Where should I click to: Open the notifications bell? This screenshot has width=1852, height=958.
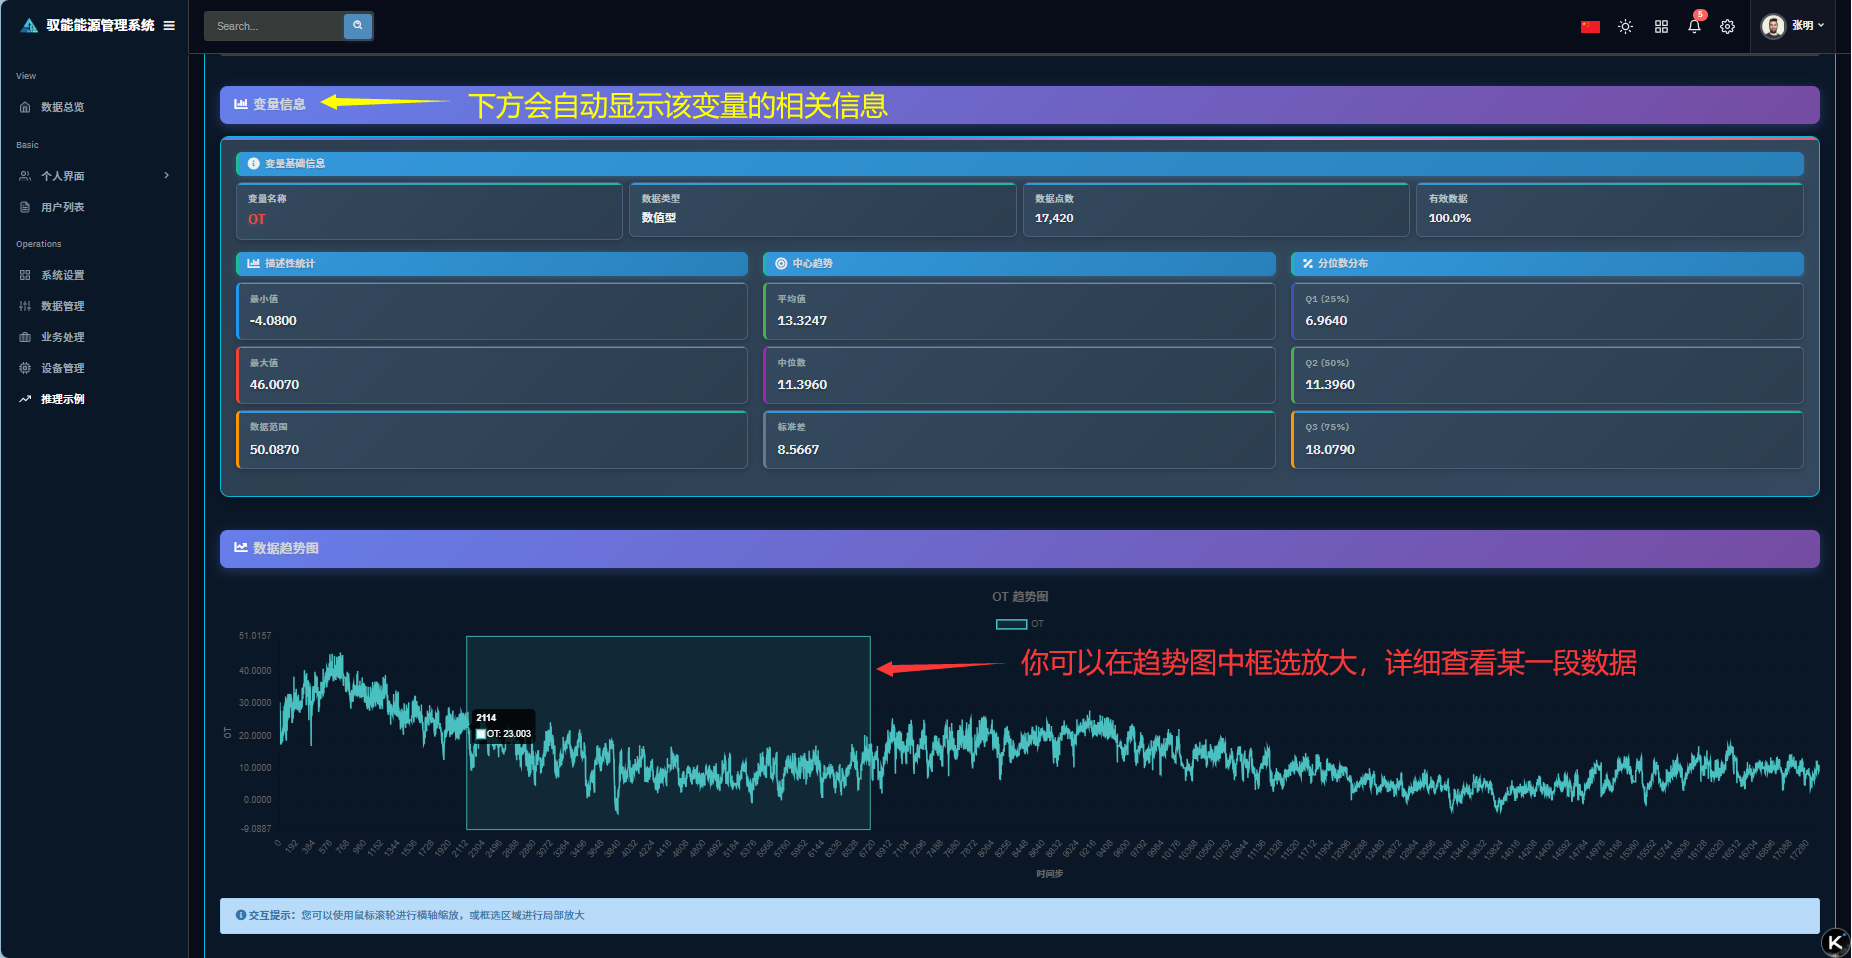[1694, 27]
